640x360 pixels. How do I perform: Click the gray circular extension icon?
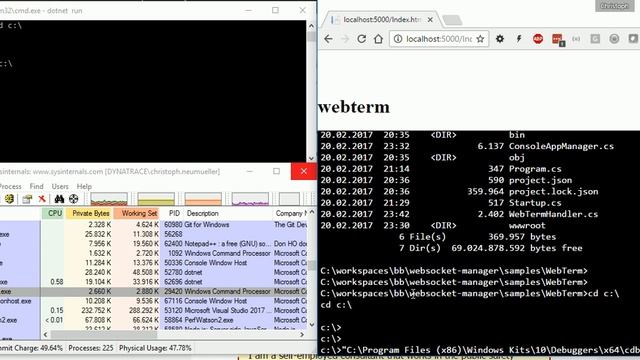[x=614, y=39]
